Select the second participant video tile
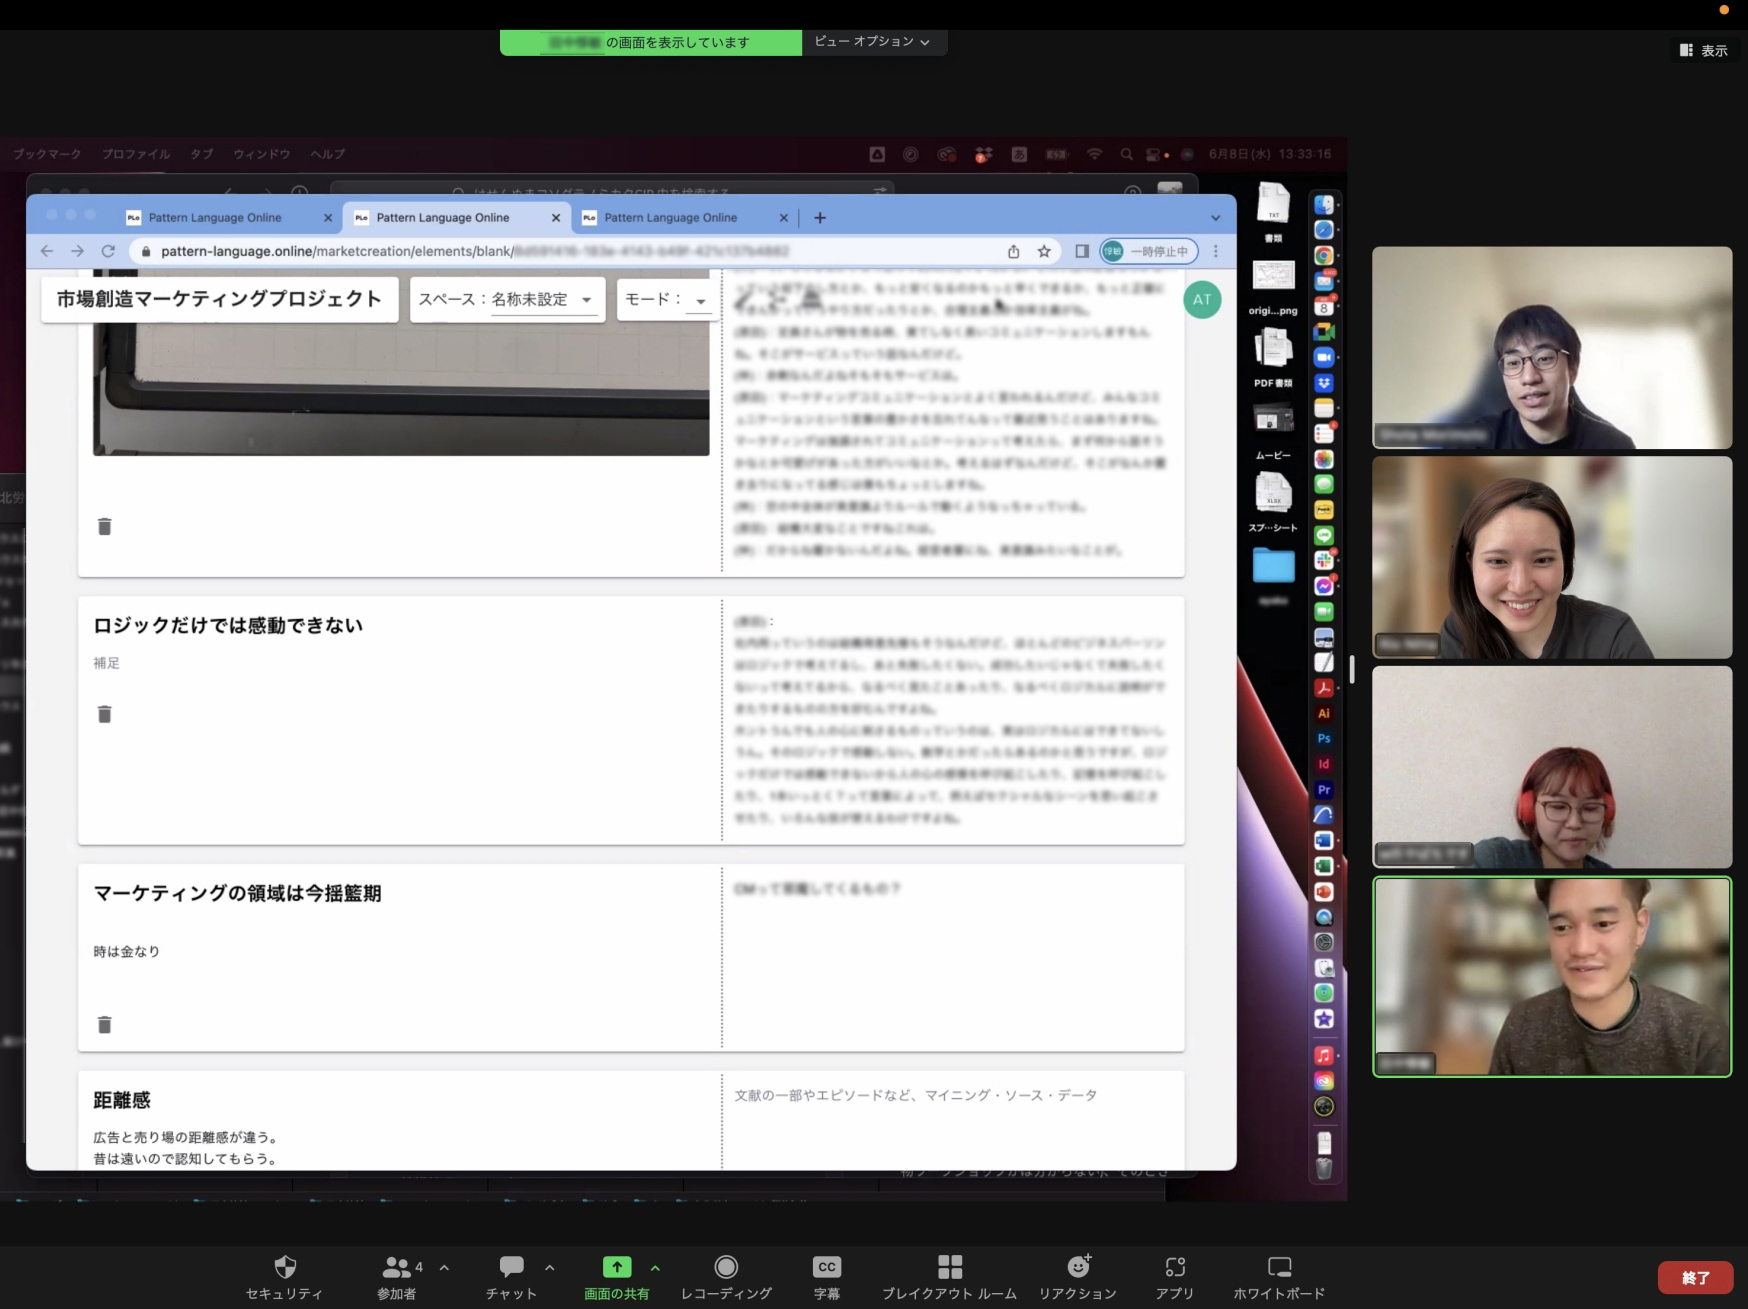The image size is (1748, 1309). coord(1551,557)
